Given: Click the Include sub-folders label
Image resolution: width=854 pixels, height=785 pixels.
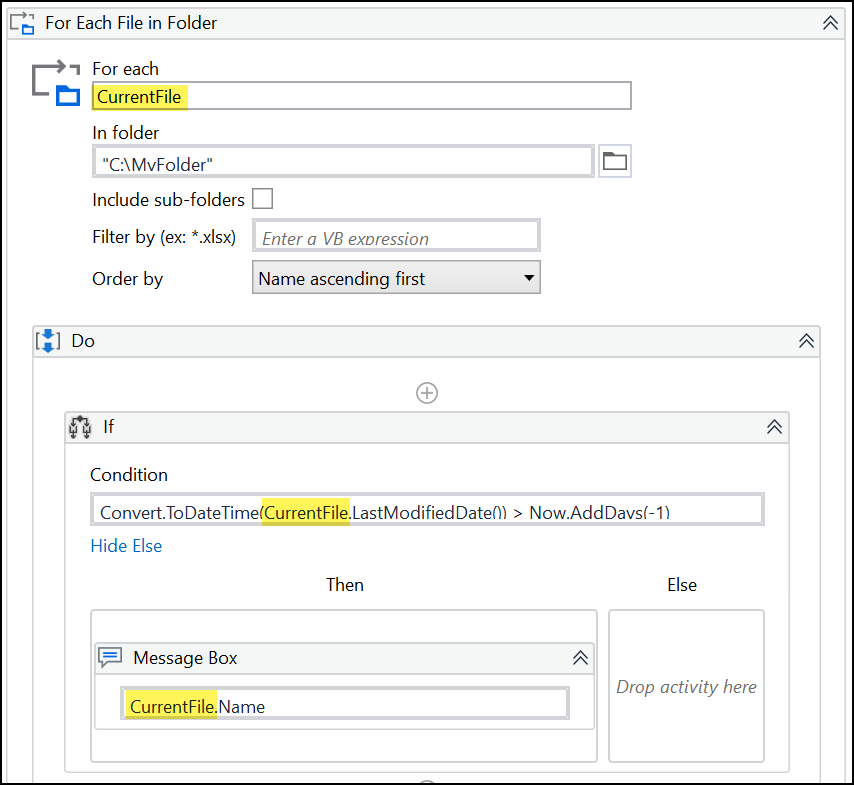Looking at the screenshot, I should click(x=168, y=199).
